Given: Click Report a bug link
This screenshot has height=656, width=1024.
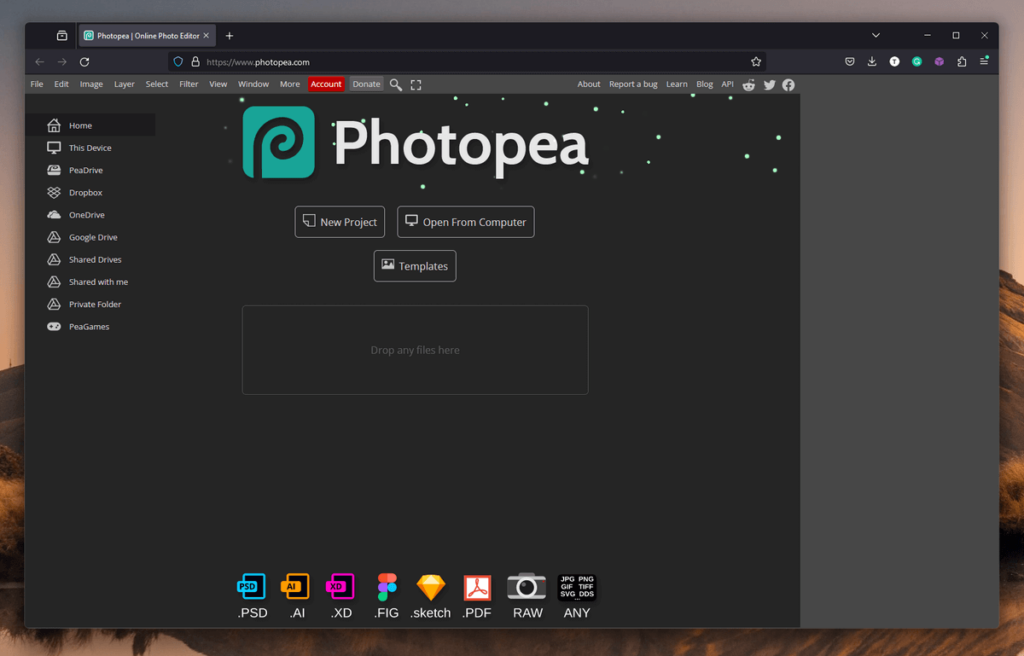Looking at the screenshot, I should (633, 84).
